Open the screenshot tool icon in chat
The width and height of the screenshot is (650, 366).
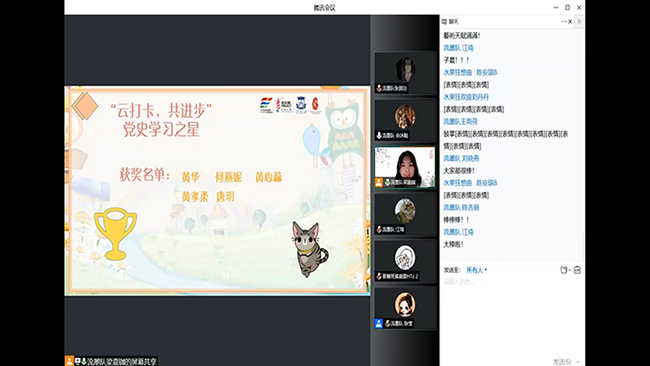563,270
